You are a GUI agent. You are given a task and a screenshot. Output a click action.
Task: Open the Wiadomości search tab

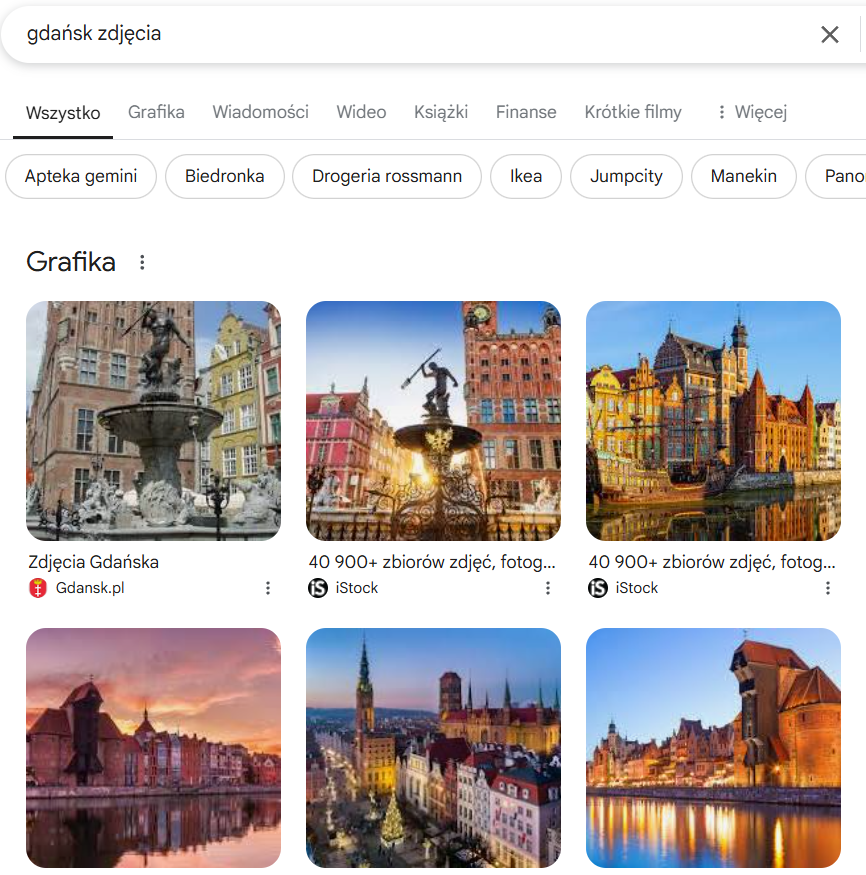coord(260,112)
